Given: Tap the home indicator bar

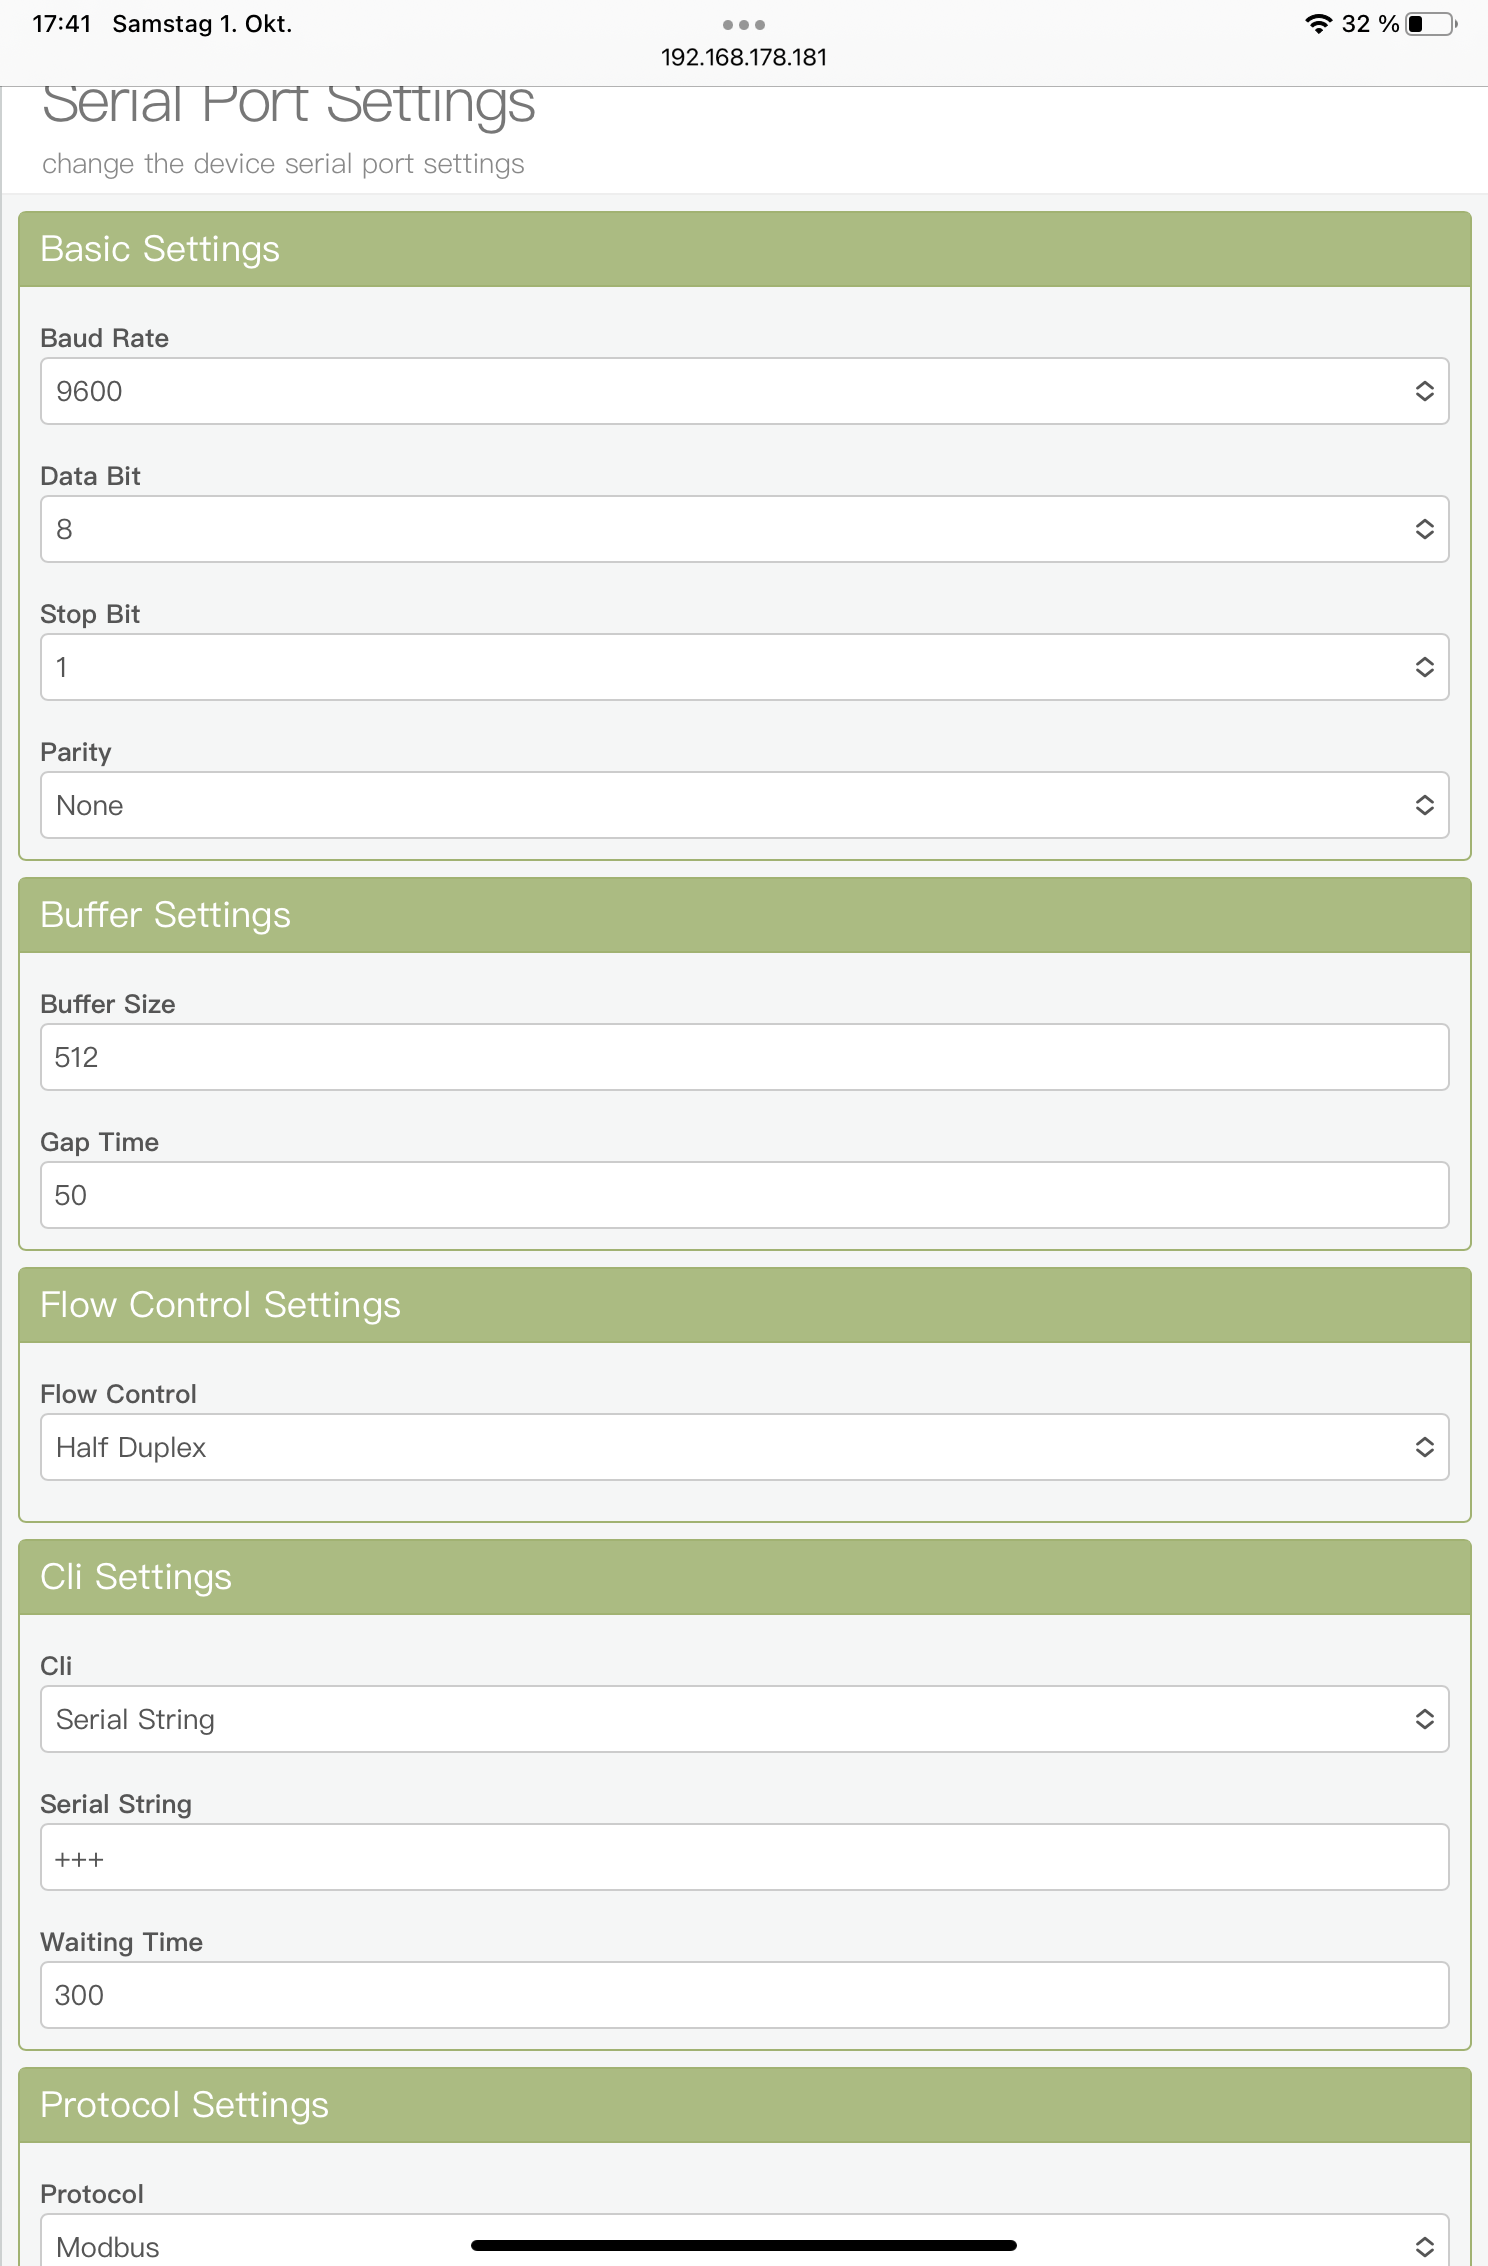Looking at the screenshot, I should (744, 2245).
